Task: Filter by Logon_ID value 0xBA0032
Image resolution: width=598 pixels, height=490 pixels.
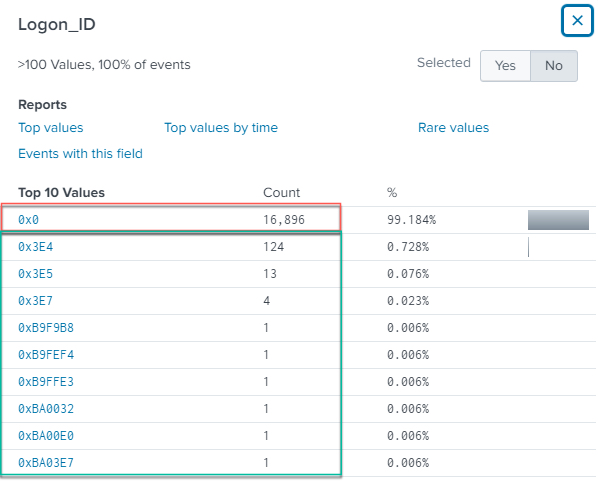Action: click(46, 409)
